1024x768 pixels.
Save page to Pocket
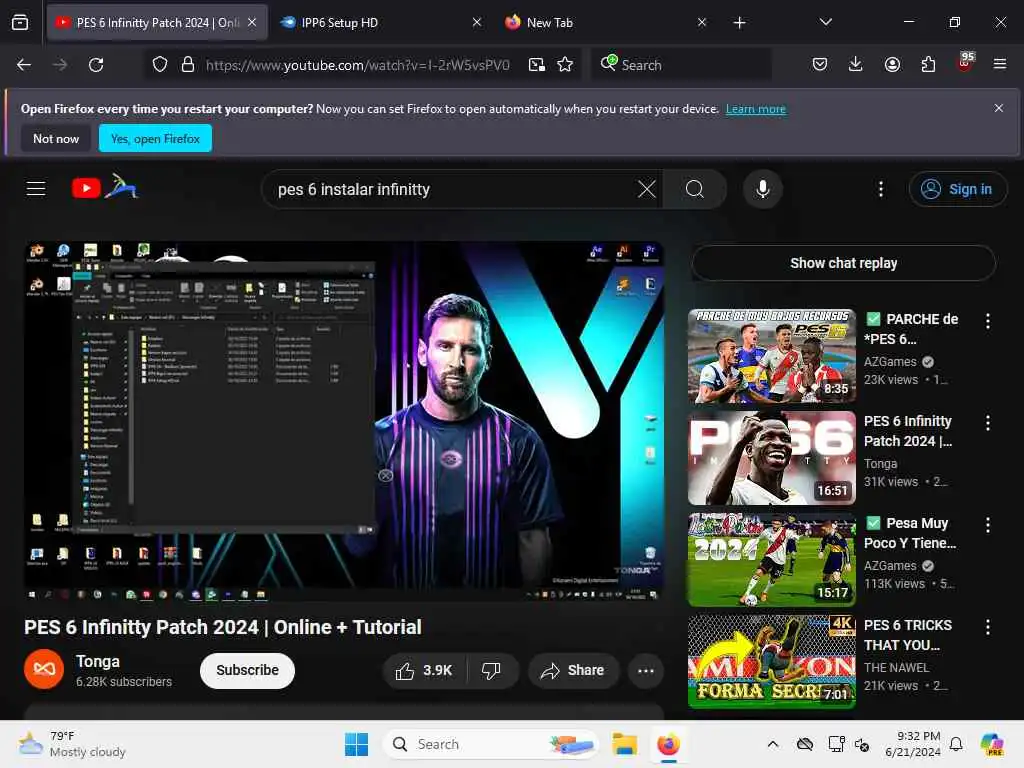[820, 65]
